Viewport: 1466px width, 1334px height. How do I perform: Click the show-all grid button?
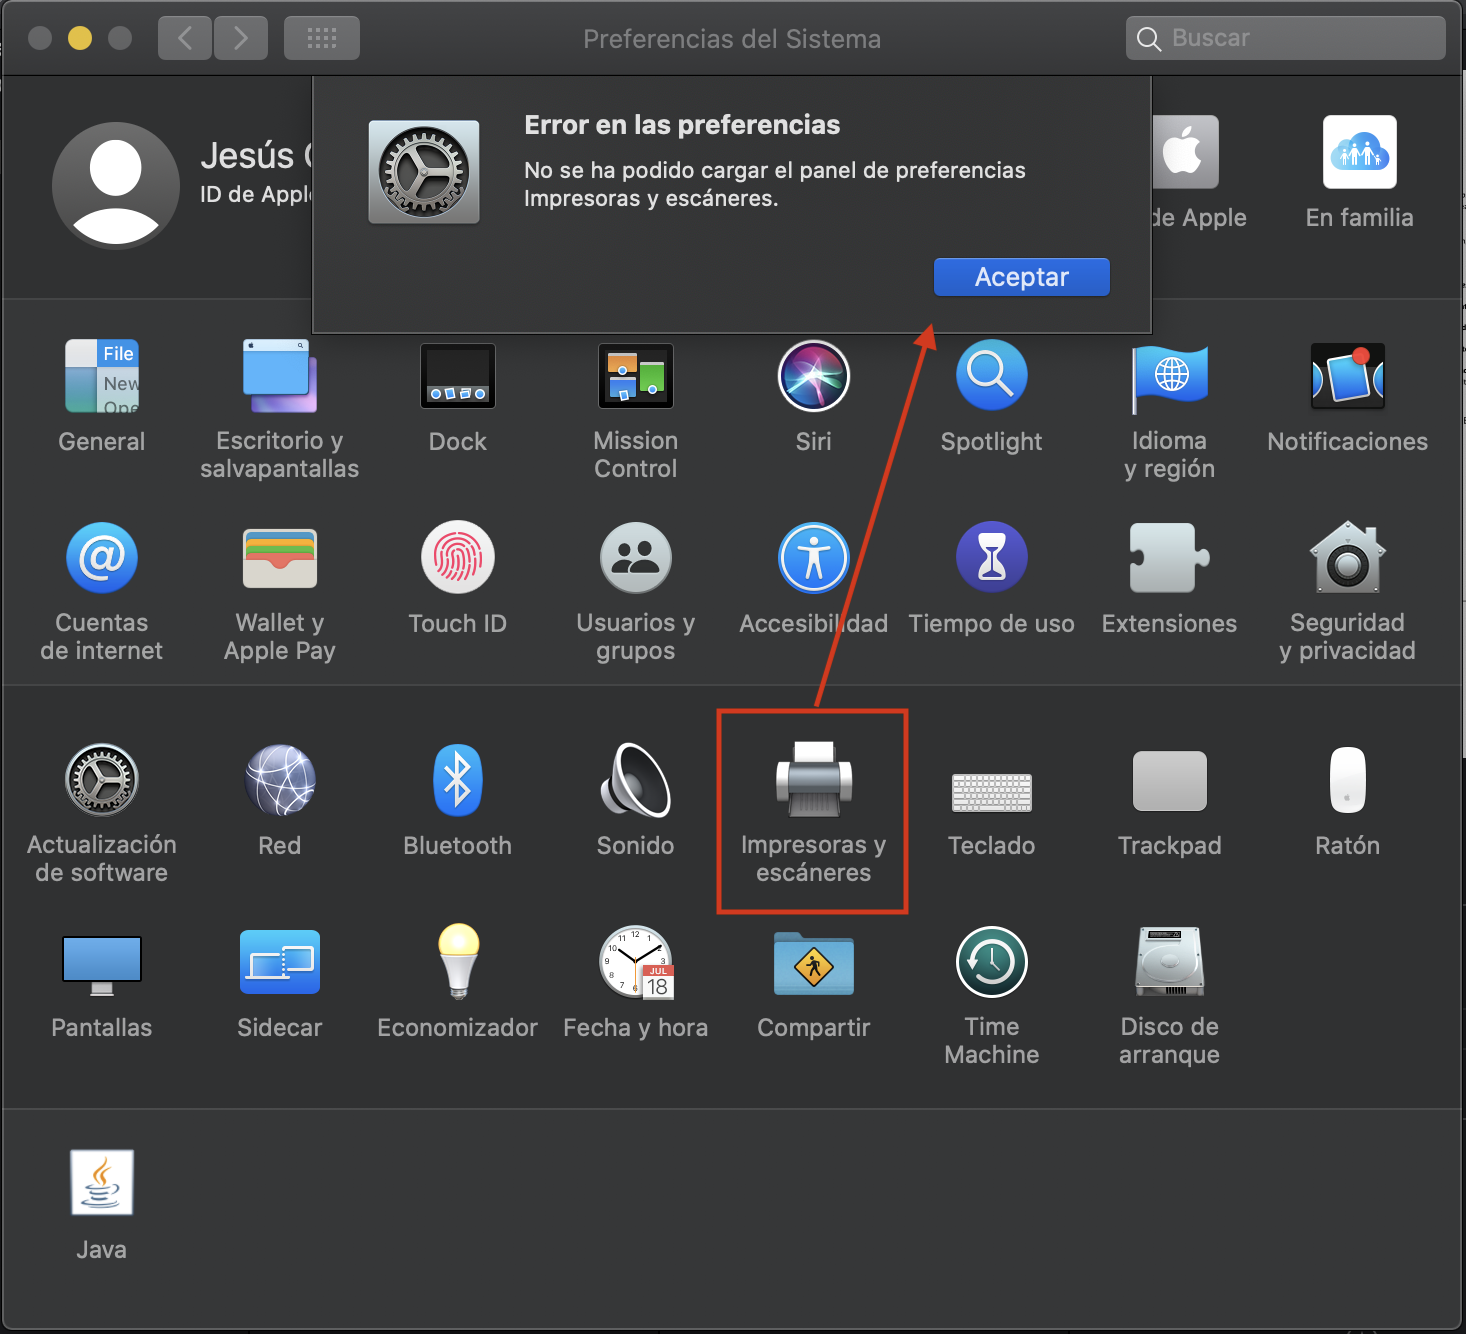(x=321, y=38)
